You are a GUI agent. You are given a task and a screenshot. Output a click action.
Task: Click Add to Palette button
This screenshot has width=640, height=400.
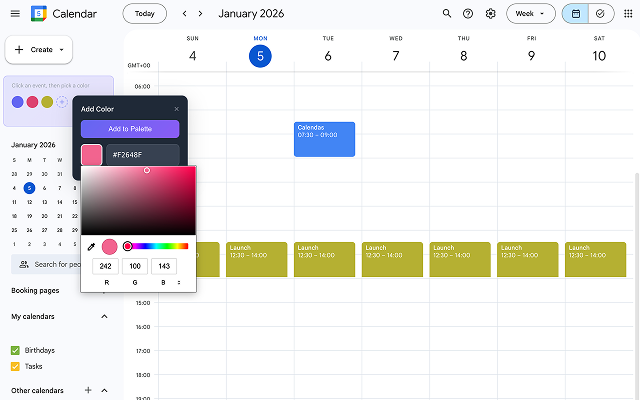tap(130, 129)
